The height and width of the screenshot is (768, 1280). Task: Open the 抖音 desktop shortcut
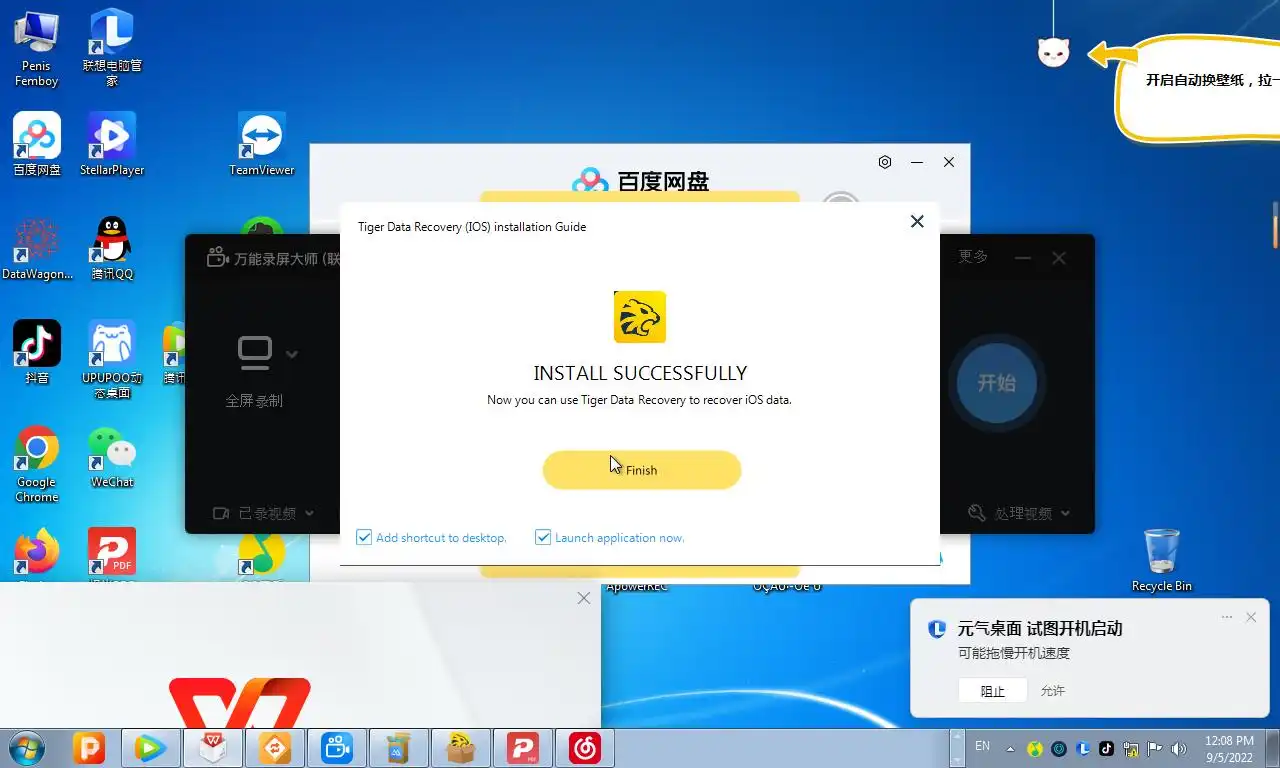tap(37, 353)
